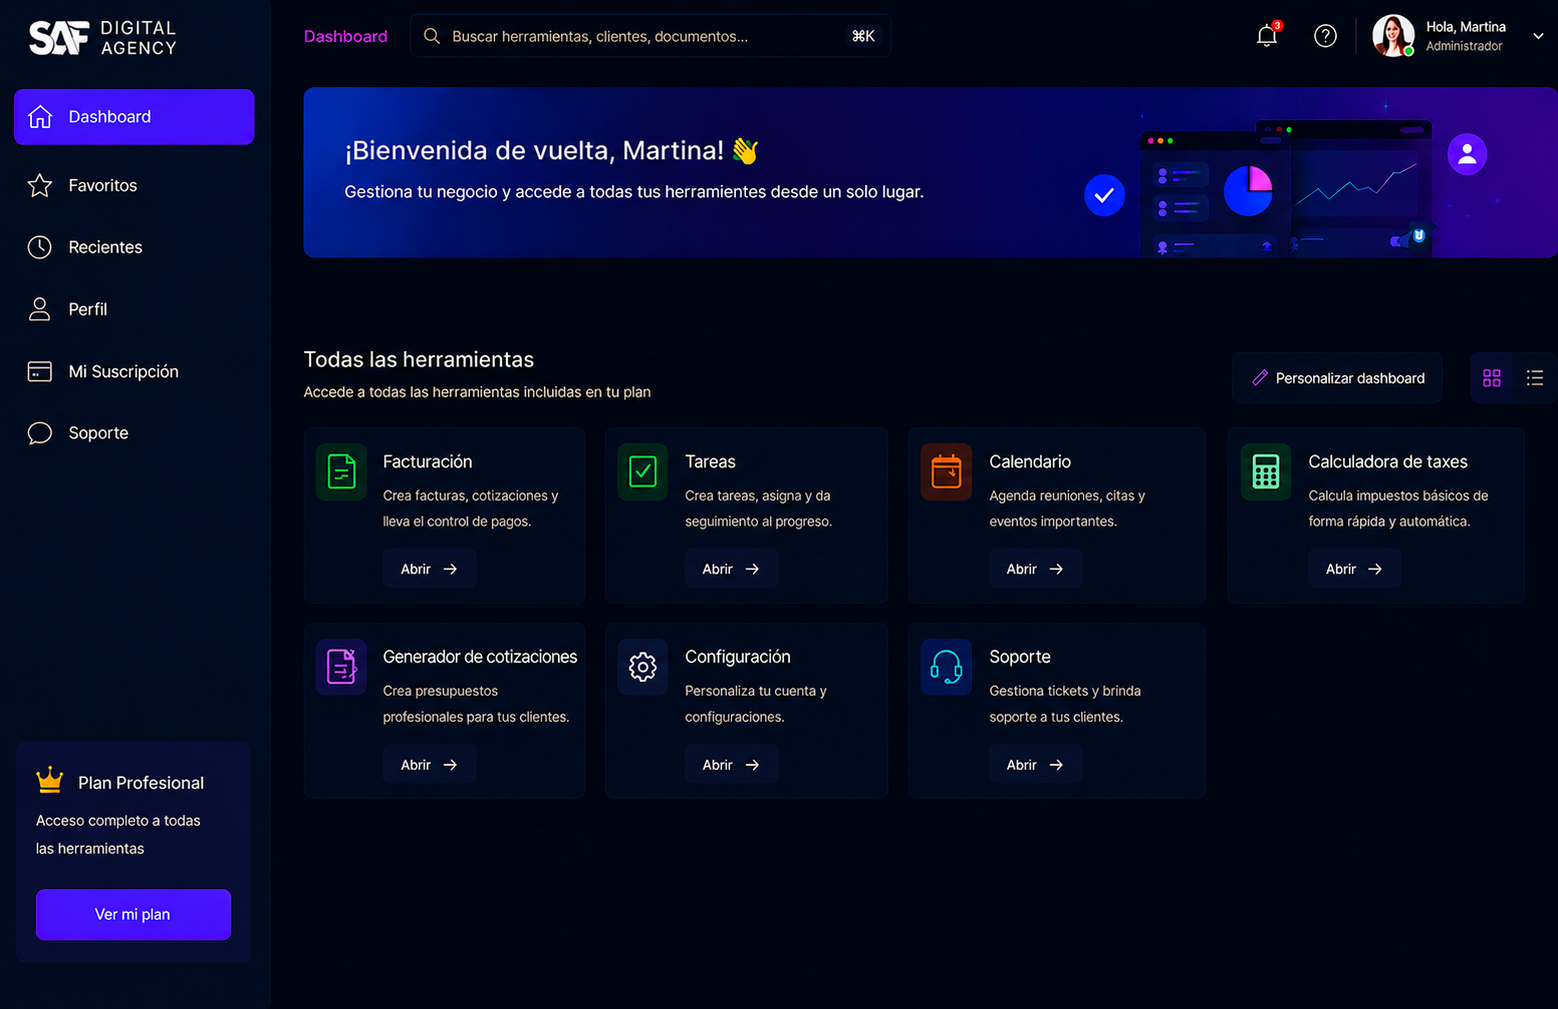The width and height of the screenshot is (1558, 1009).
Task: Click the Administrador role label
Action: (1464, 46)
